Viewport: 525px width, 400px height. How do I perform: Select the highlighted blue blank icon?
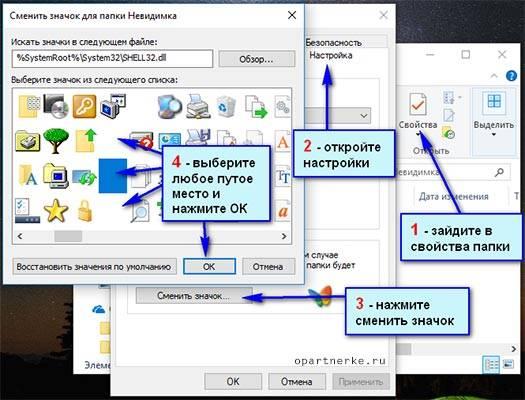(113, 176)
